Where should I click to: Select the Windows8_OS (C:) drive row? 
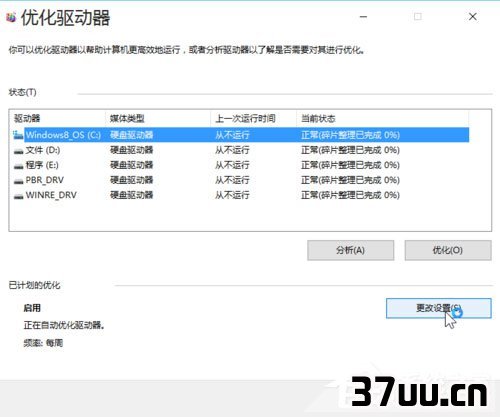241,135
